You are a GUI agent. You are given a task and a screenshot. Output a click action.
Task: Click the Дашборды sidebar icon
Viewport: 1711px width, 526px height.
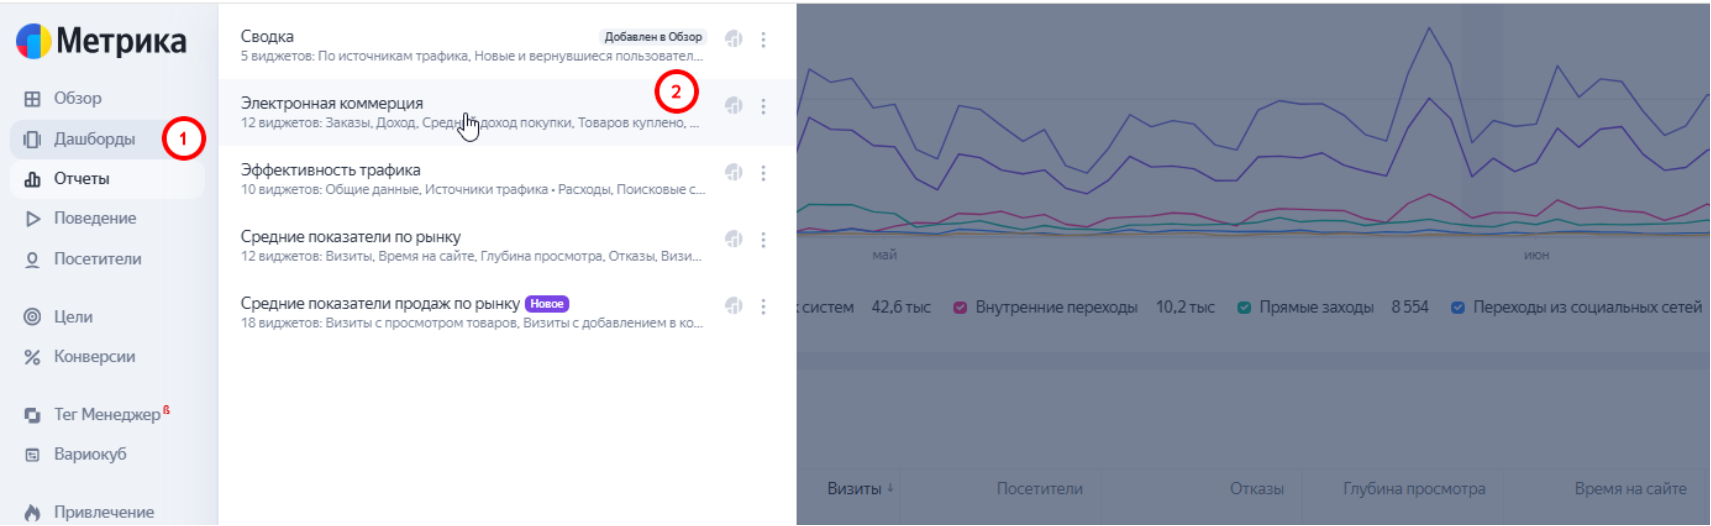pyautogui.click(x=32, y=139)
